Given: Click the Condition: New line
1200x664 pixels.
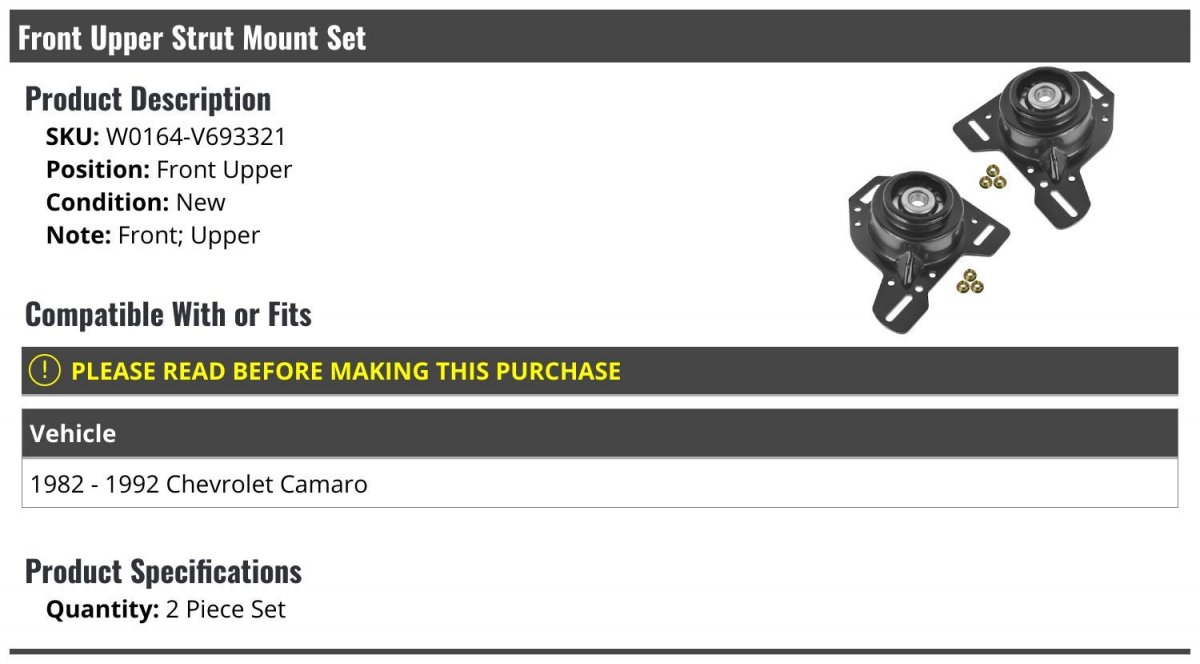Looking at the screenshot, I should (136, 202).
